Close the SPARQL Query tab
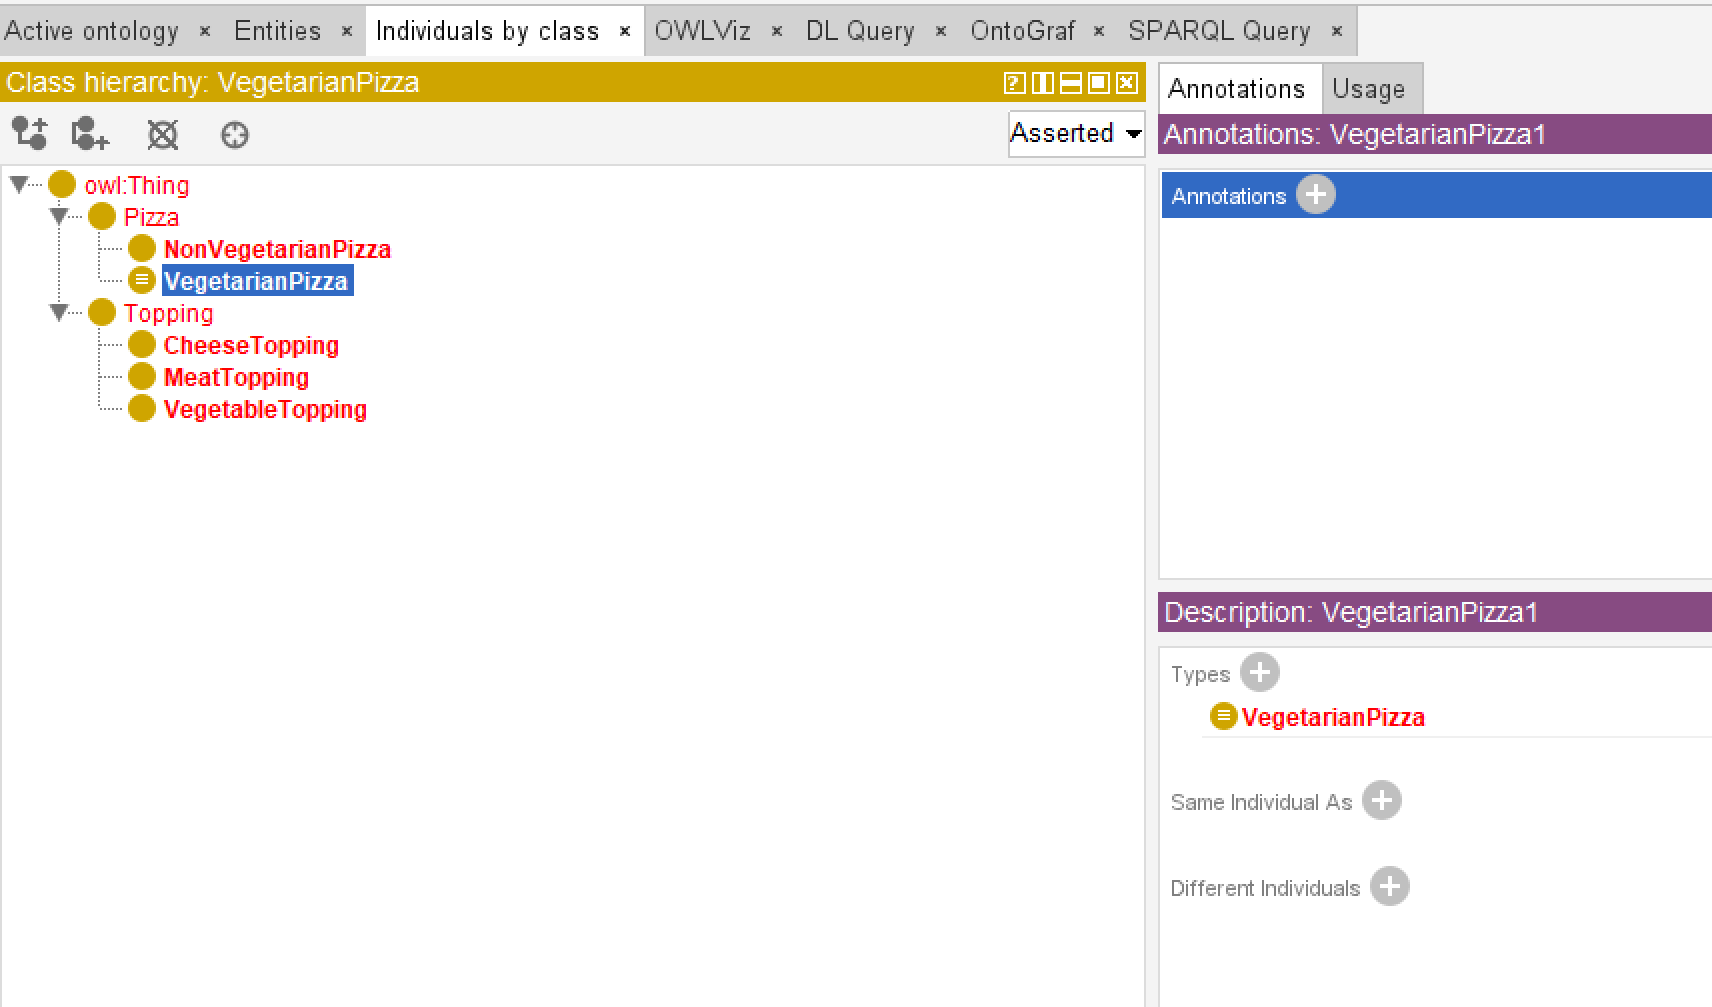This screenshot has width=1712, height=1007. coord(1337,32)
